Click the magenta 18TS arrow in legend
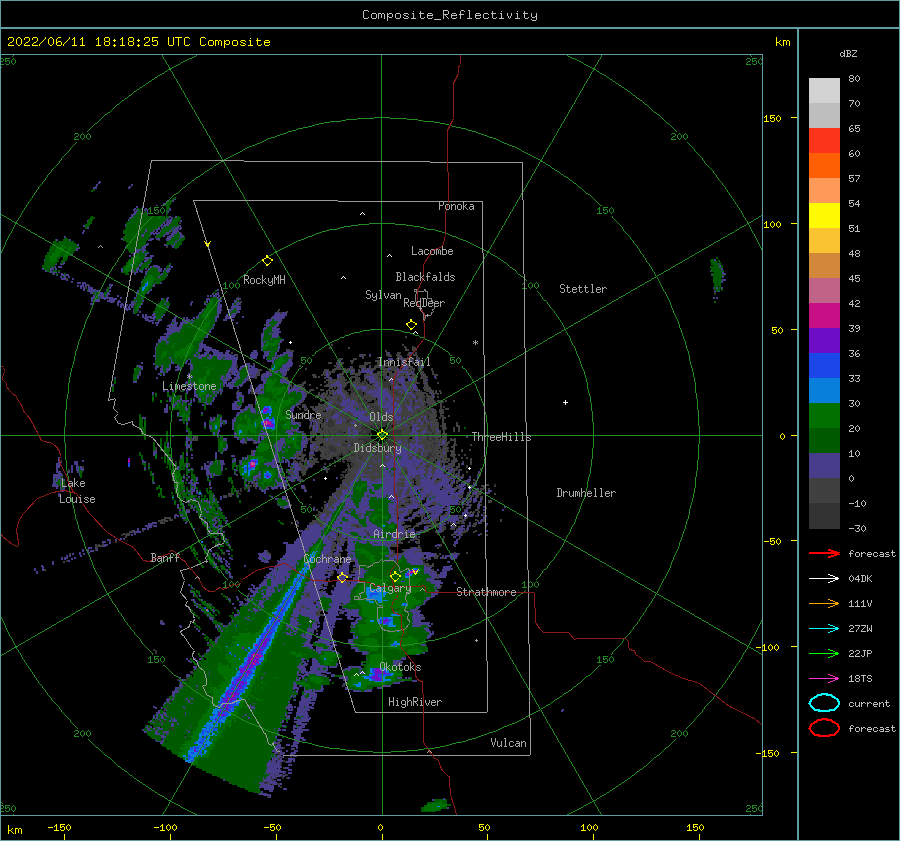Viewport: 900px width, 841px height. tap(824, 679)
